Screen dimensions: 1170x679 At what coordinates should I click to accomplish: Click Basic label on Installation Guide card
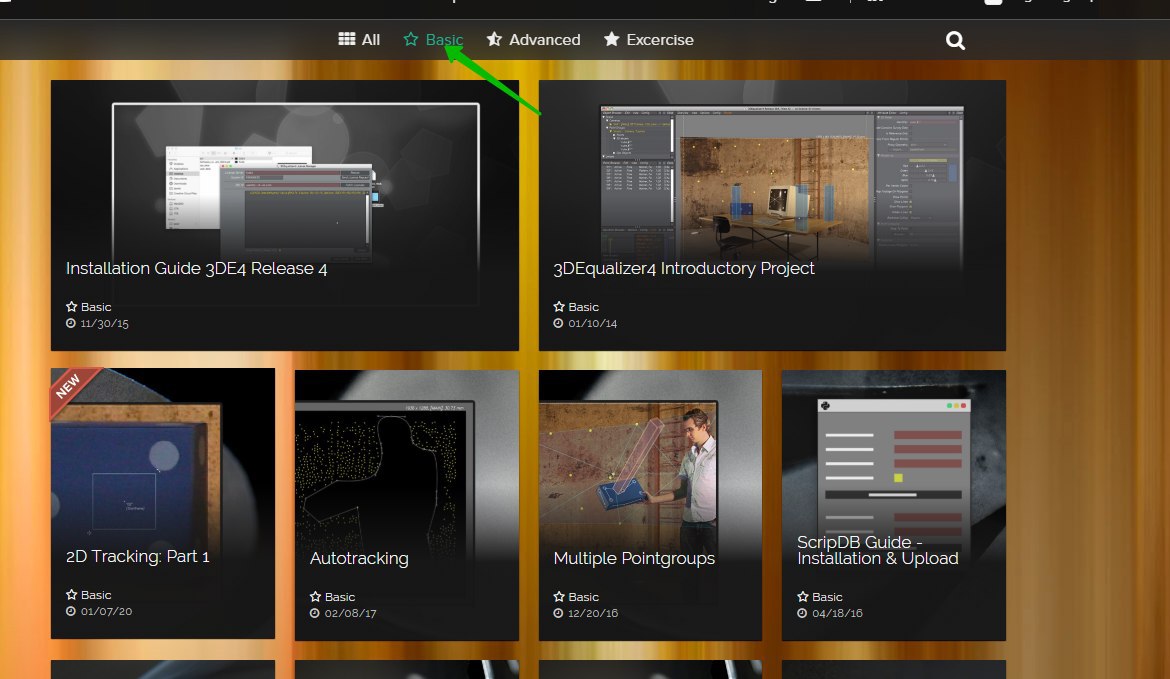(96, 307)
